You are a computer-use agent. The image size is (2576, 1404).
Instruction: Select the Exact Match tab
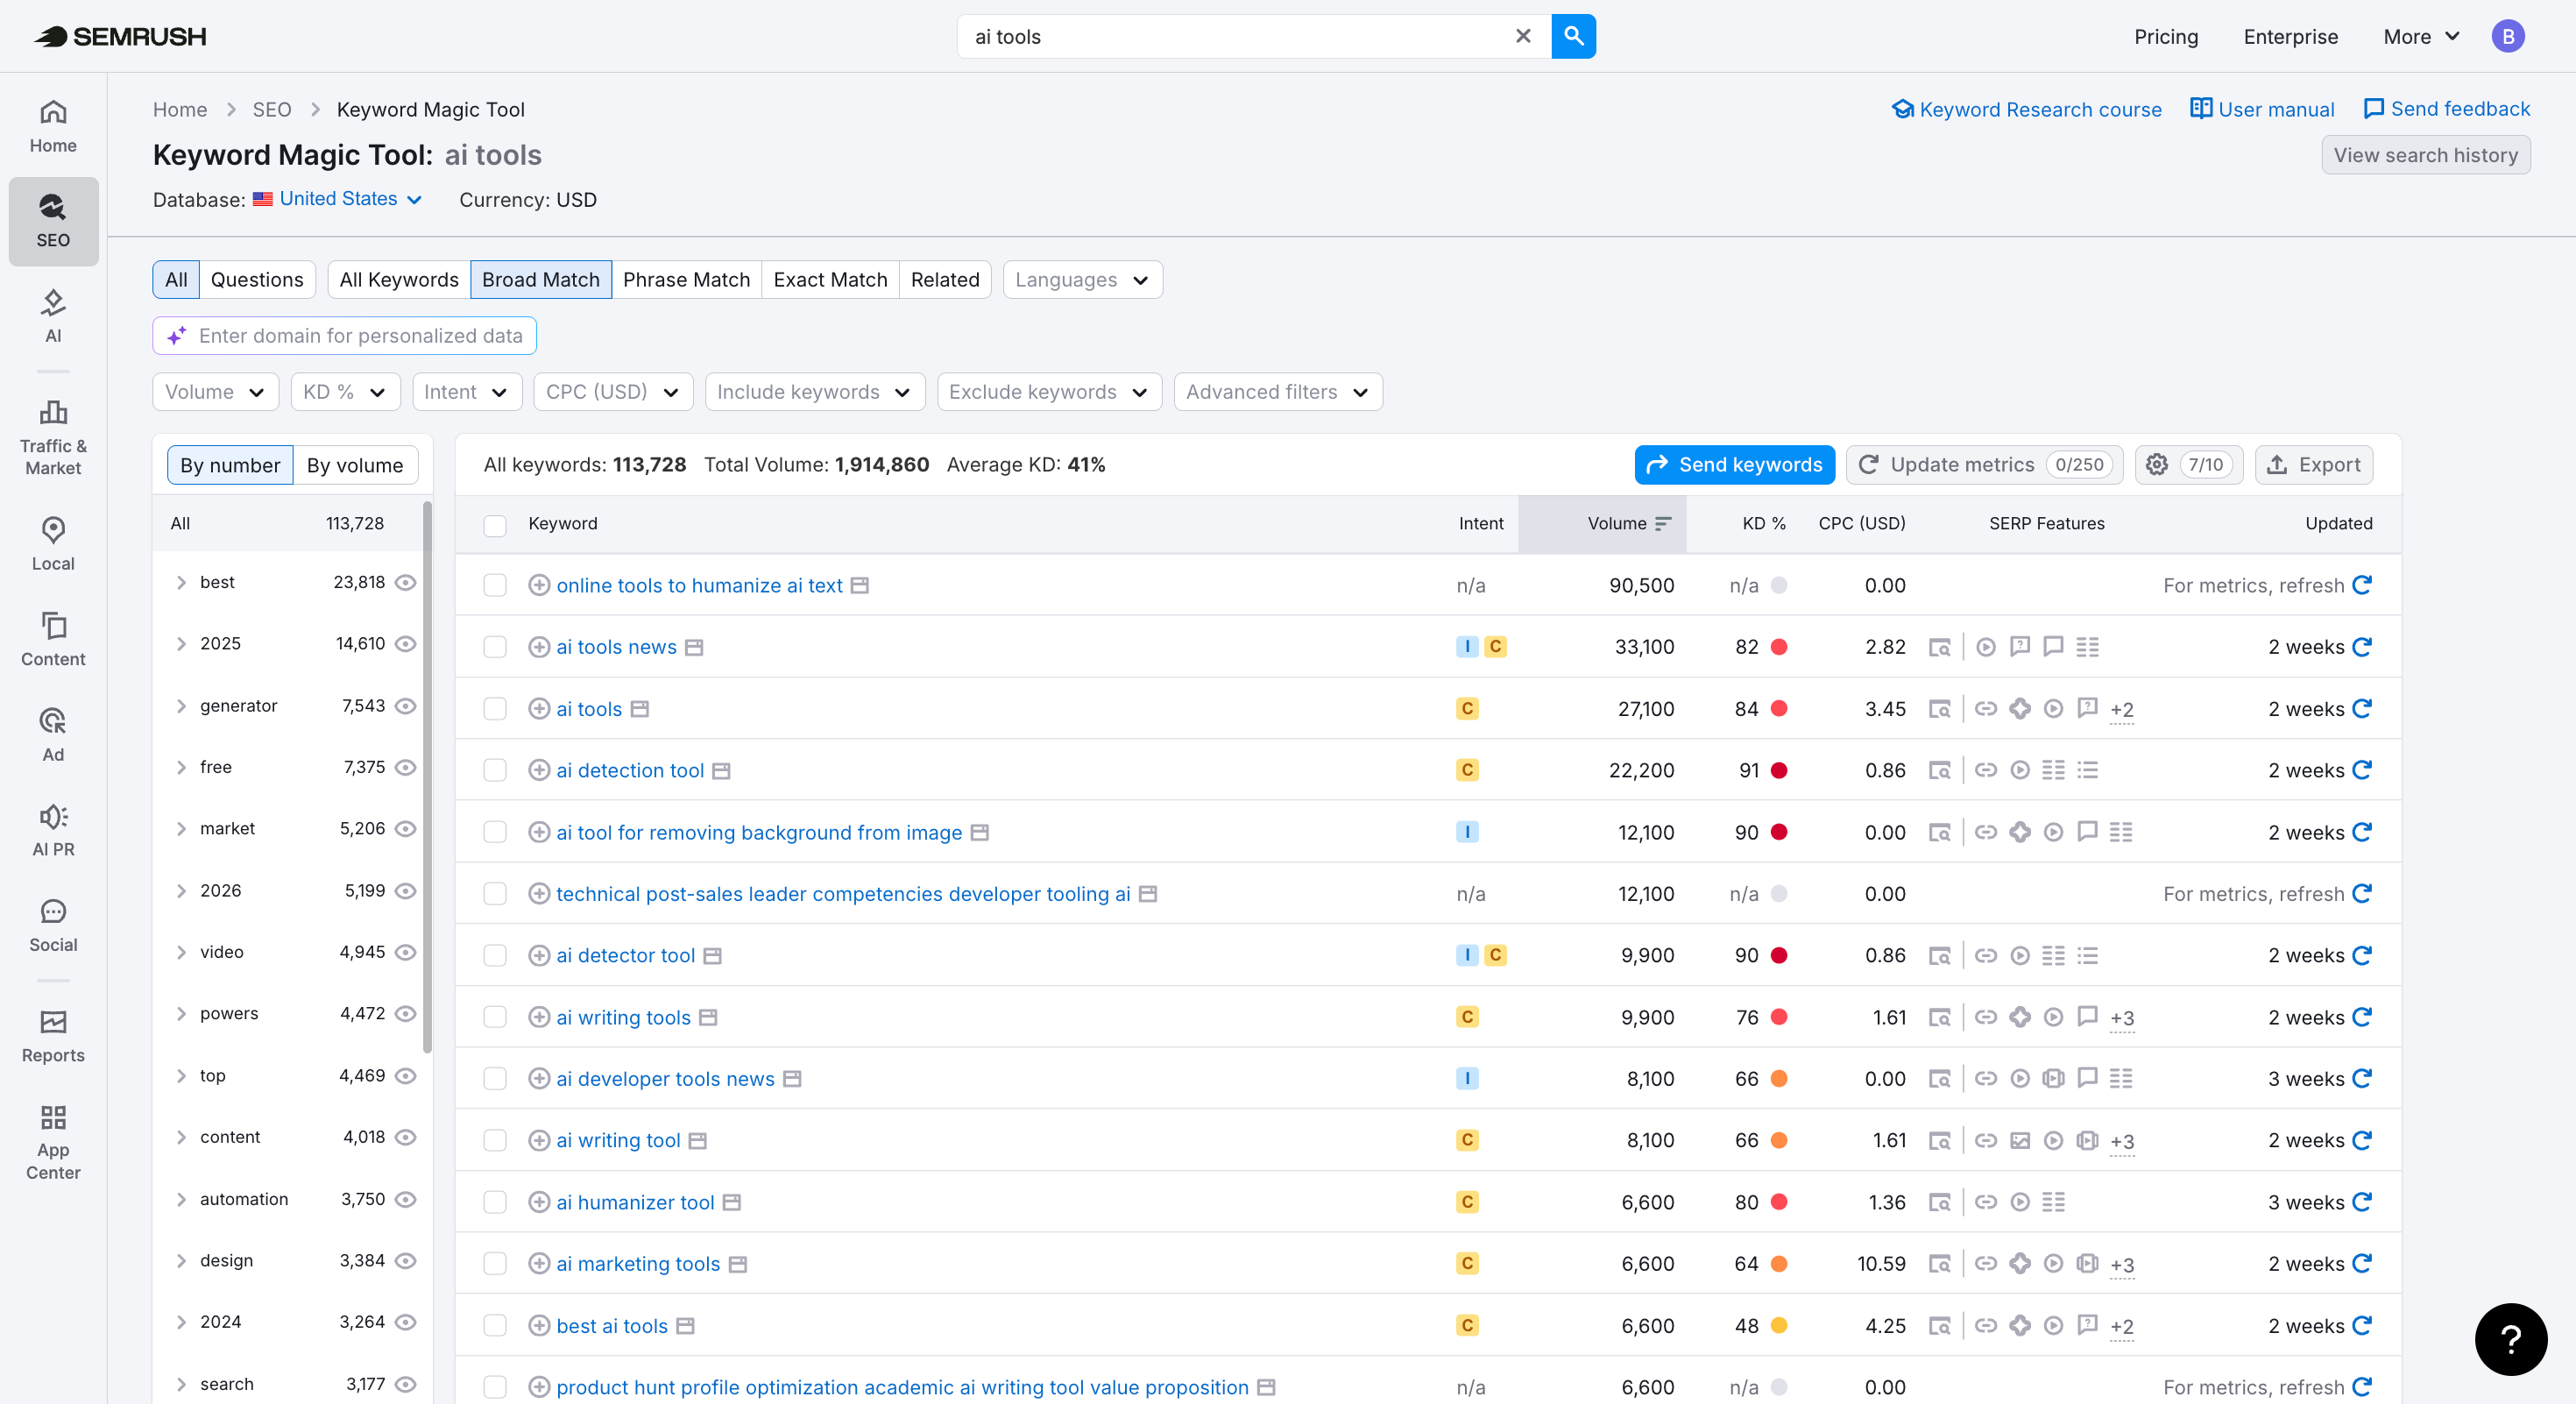[830, 279]
